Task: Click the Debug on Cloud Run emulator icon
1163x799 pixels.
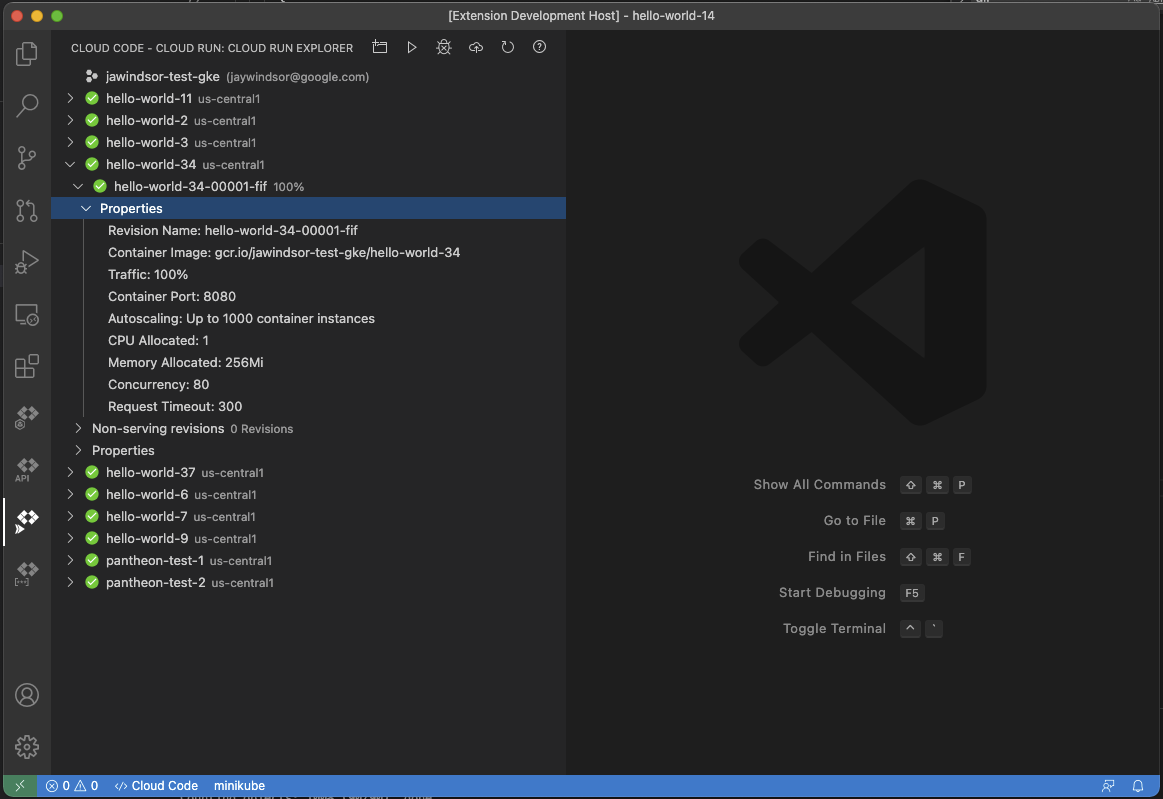Action: 444,47
